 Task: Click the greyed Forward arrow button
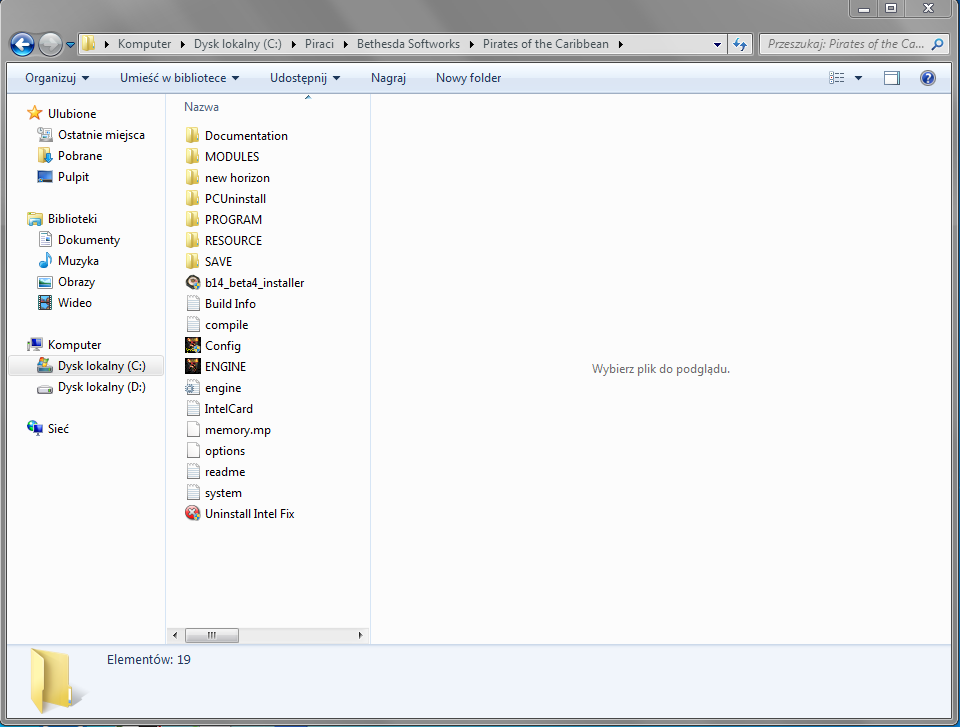click(x=50, y=44)
